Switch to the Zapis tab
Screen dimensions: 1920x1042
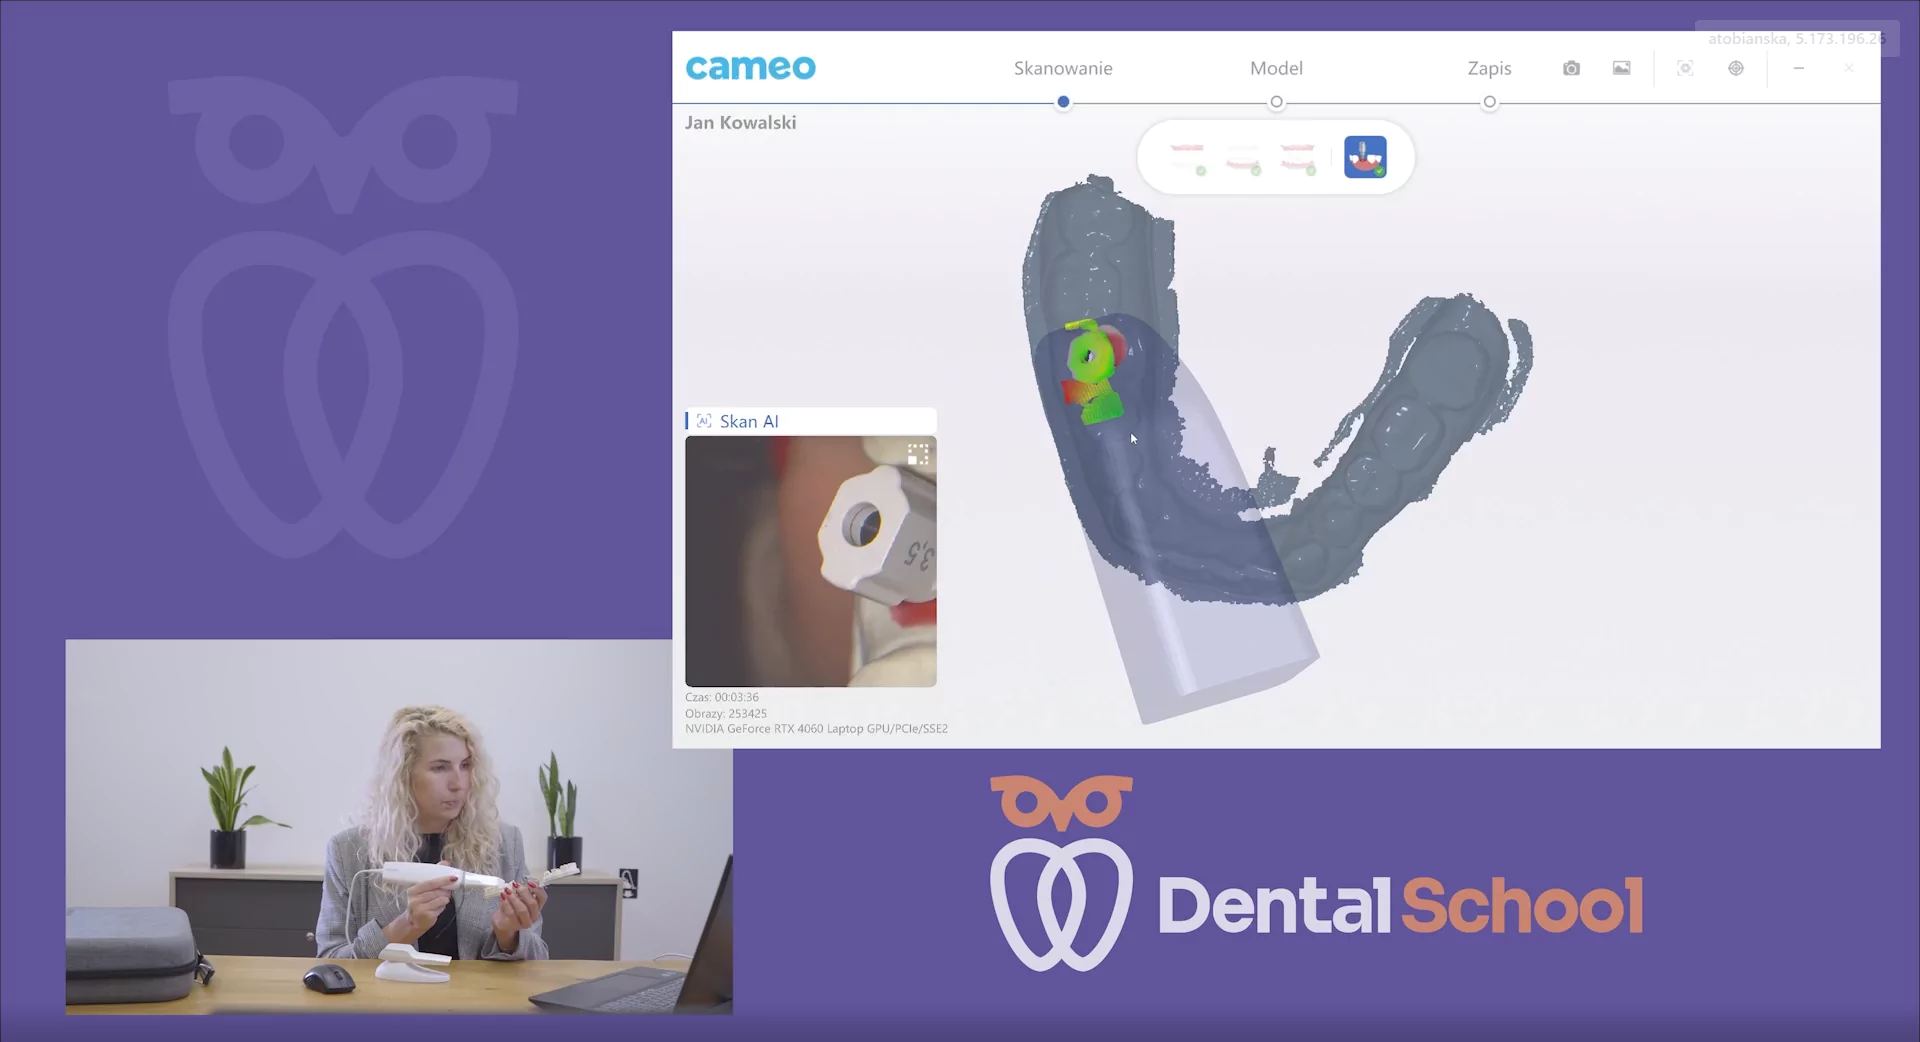pos(1489,68)
